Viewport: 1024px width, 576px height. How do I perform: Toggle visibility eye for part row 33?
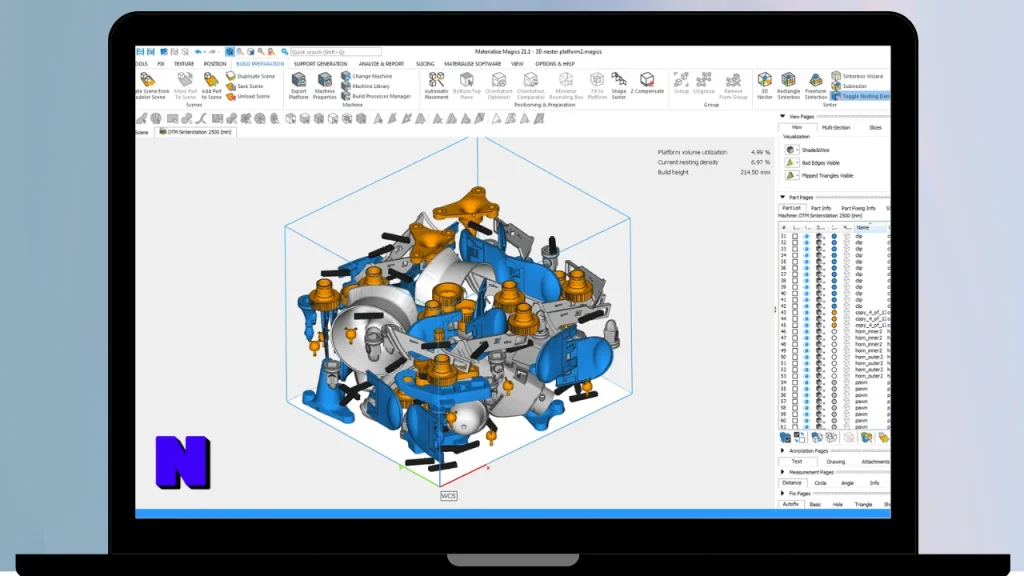tap(807, 249)
